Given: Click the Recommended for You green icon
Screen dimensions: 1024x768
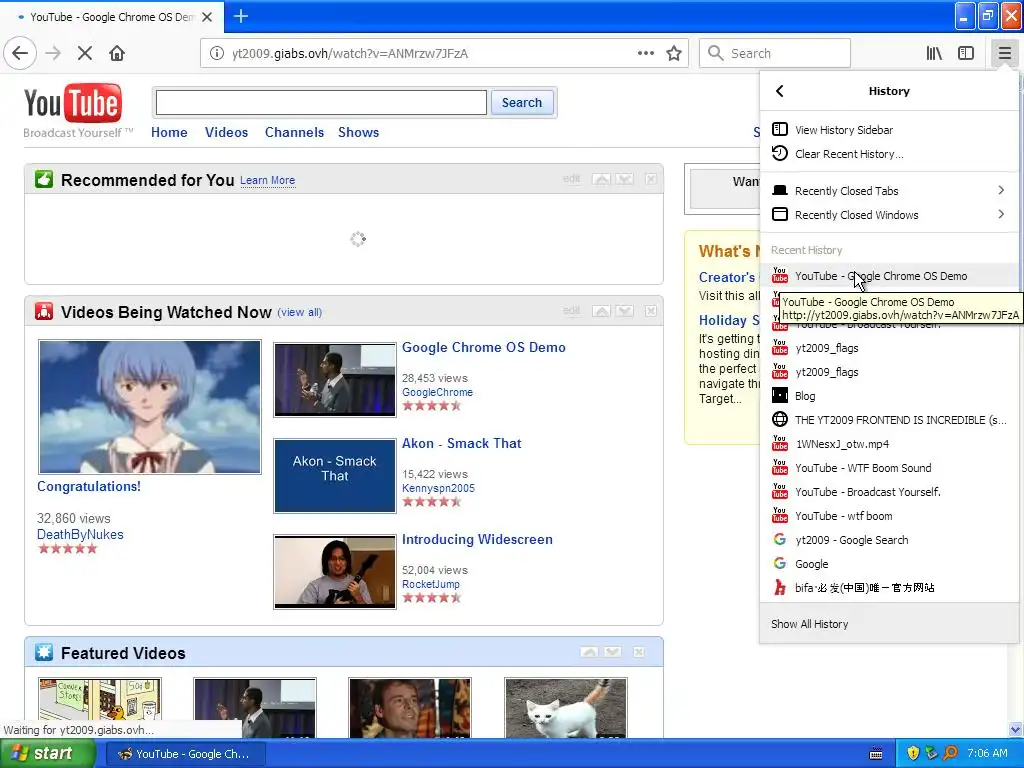Looking at the screenshot, I should tap(44, 179).
